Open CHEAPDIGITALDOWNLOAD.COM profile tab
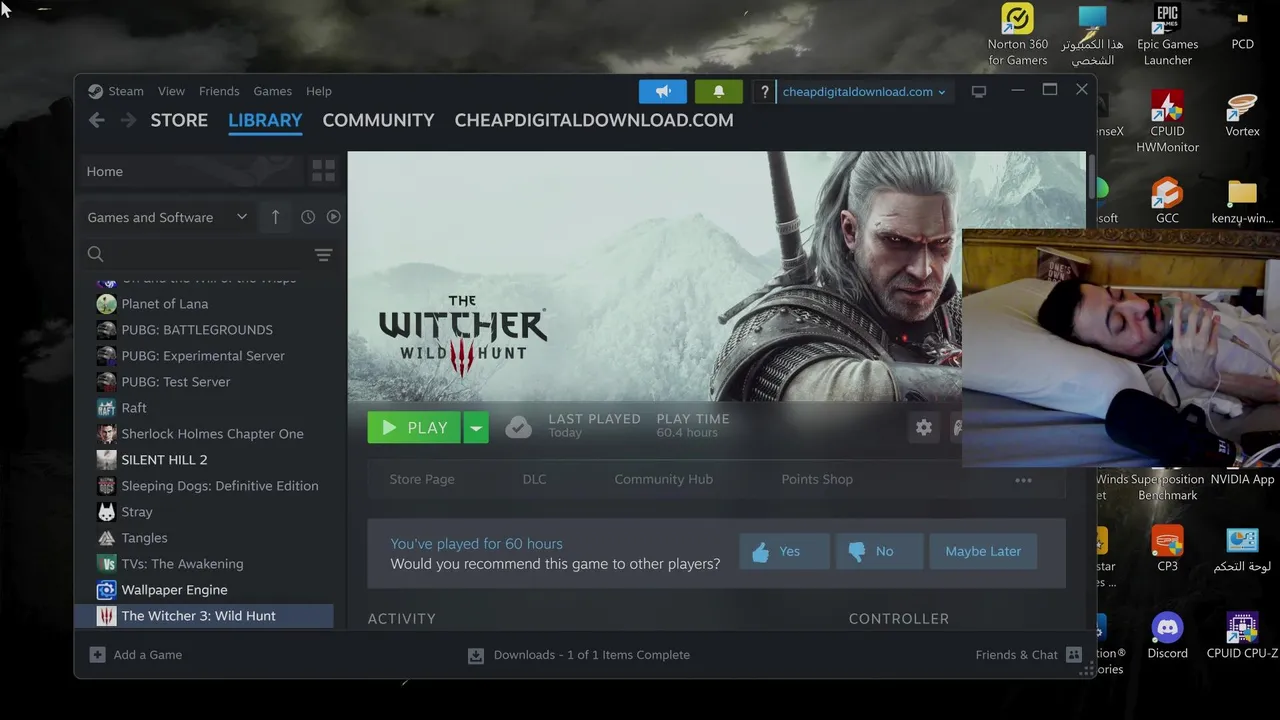The height and width of the screenshot is (720, 1280). pos(594,120)
